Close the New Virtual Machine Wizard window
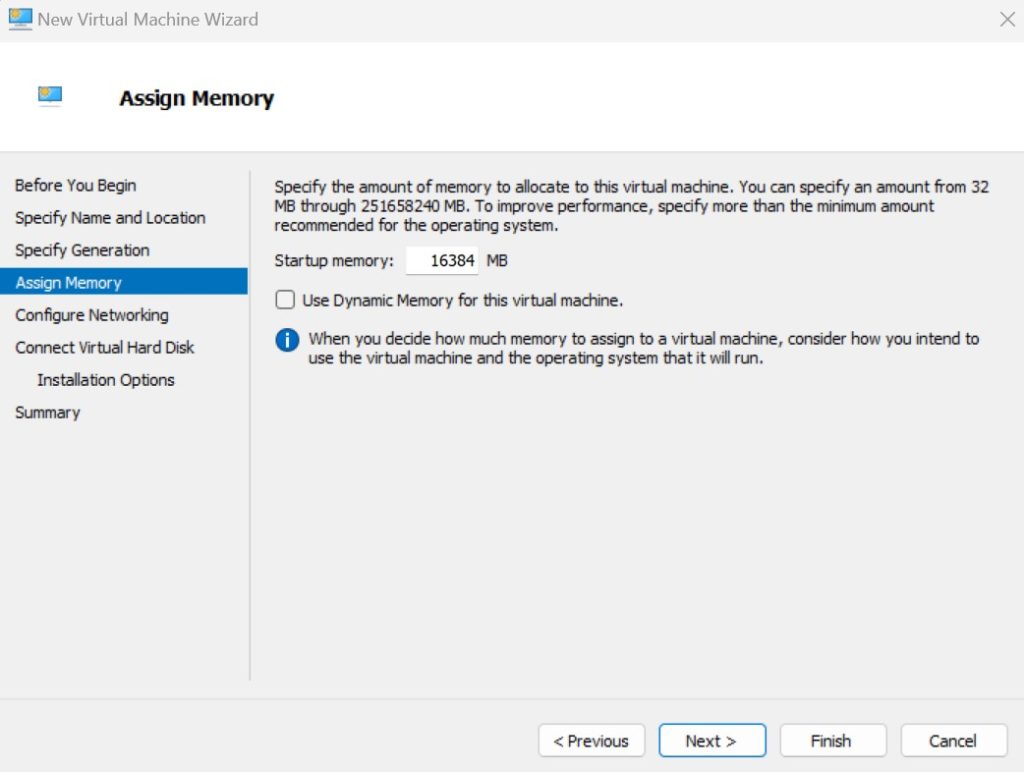 (1007, 19)
